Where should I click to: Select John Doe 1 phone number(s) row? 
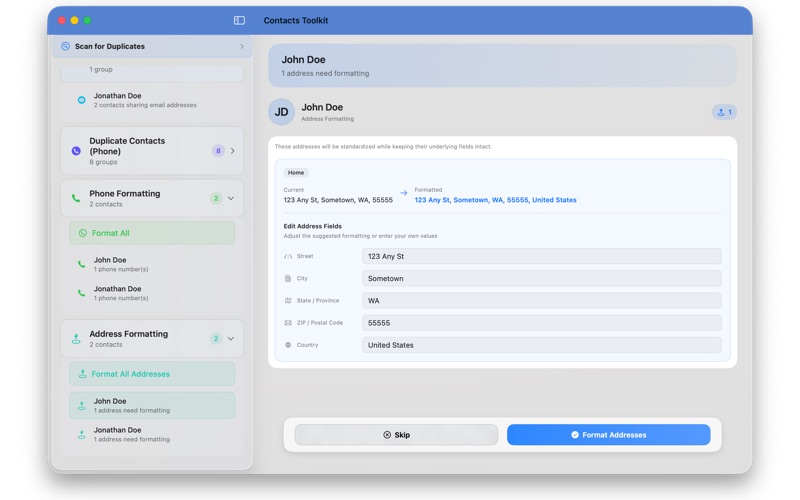pos(152,264)
